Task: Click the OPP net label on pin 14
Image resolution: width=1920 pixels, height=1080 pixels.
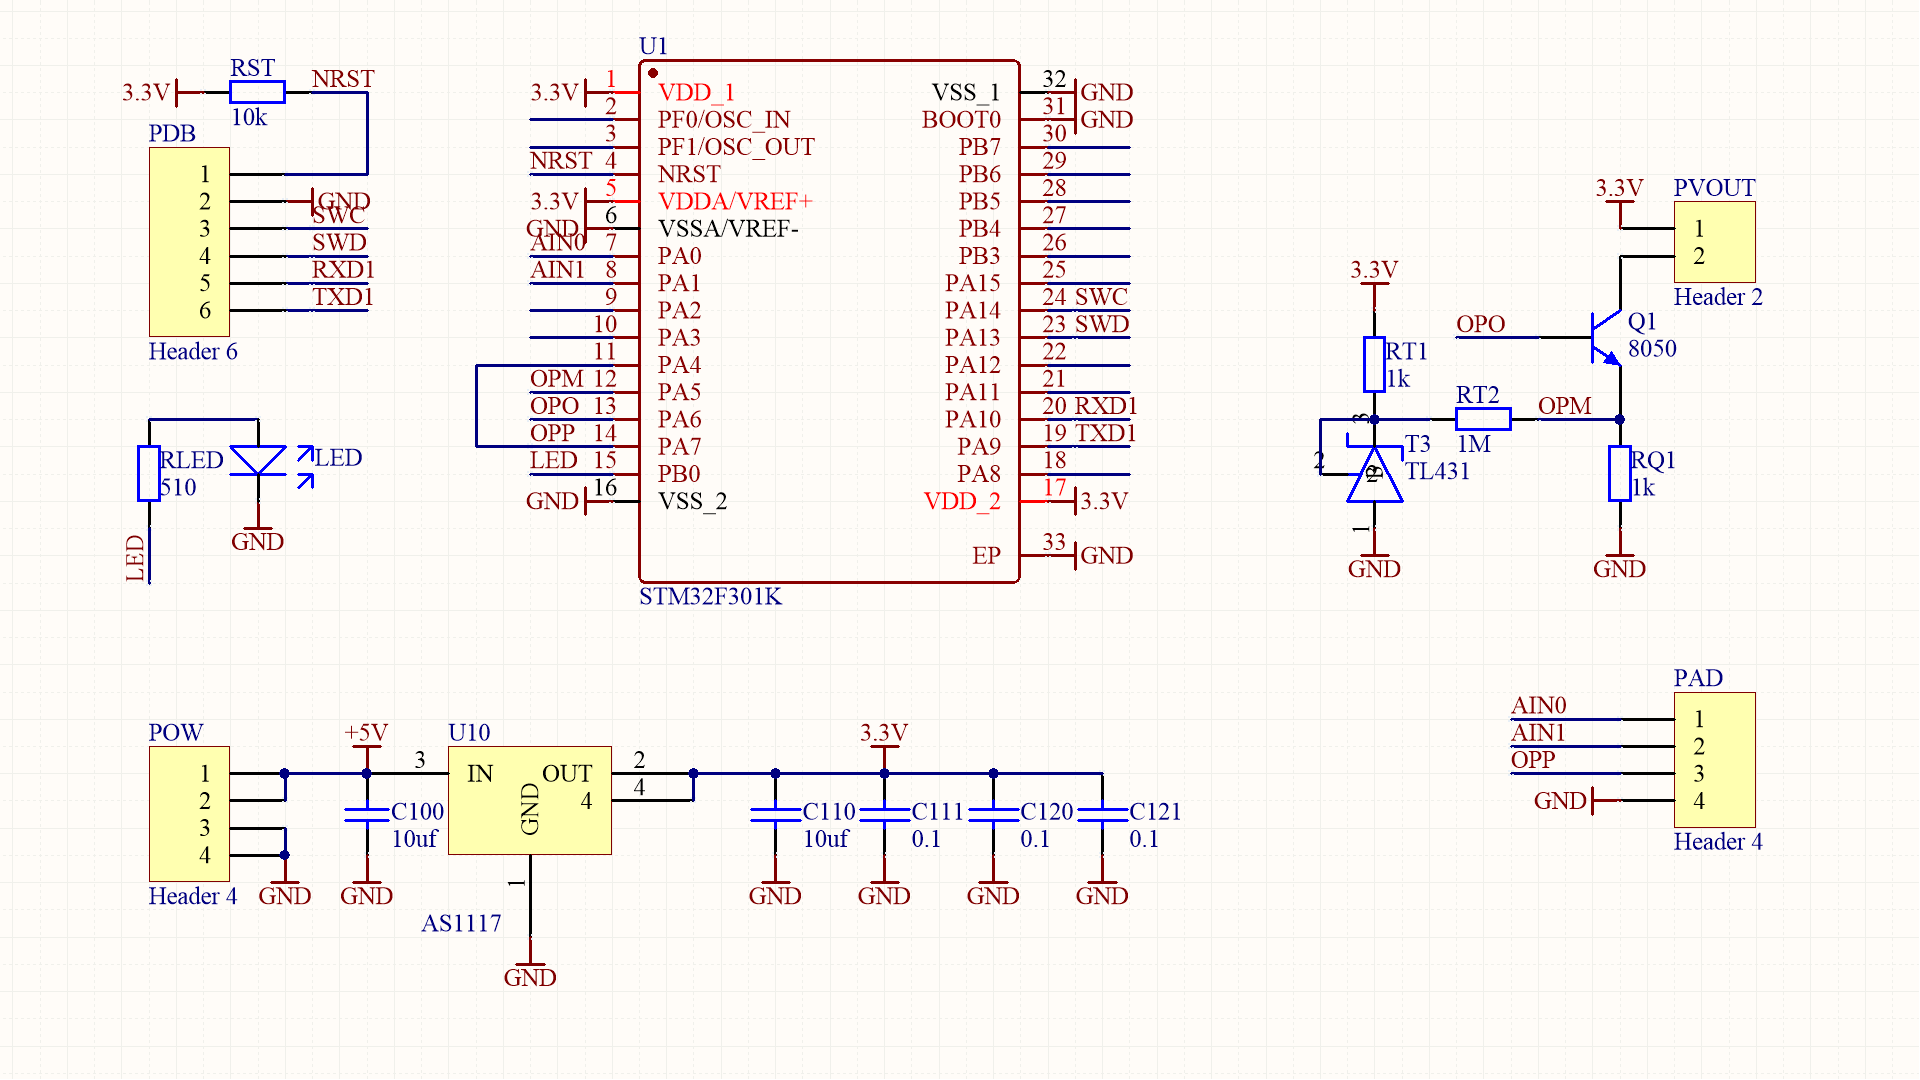Action: [553, 433]
